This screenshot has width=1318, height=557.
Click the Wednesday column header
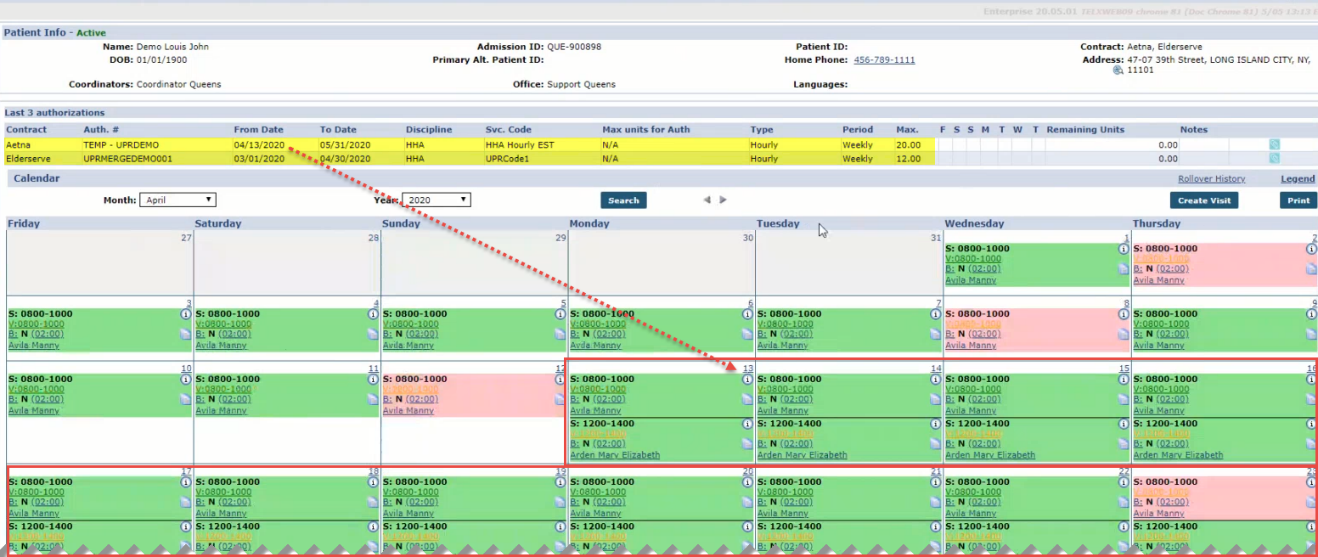pos(974,224)
